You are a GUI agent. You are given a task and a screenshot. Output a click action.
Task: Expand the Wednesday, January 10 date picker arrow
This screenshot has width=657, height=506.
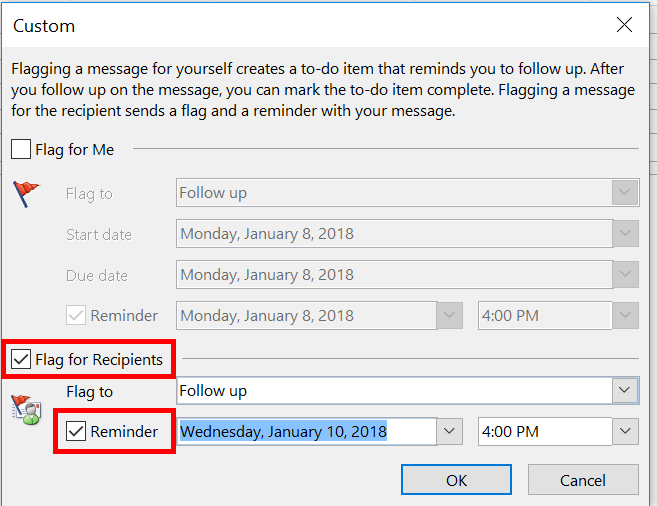pyautogui.click(x=449, y=432)
